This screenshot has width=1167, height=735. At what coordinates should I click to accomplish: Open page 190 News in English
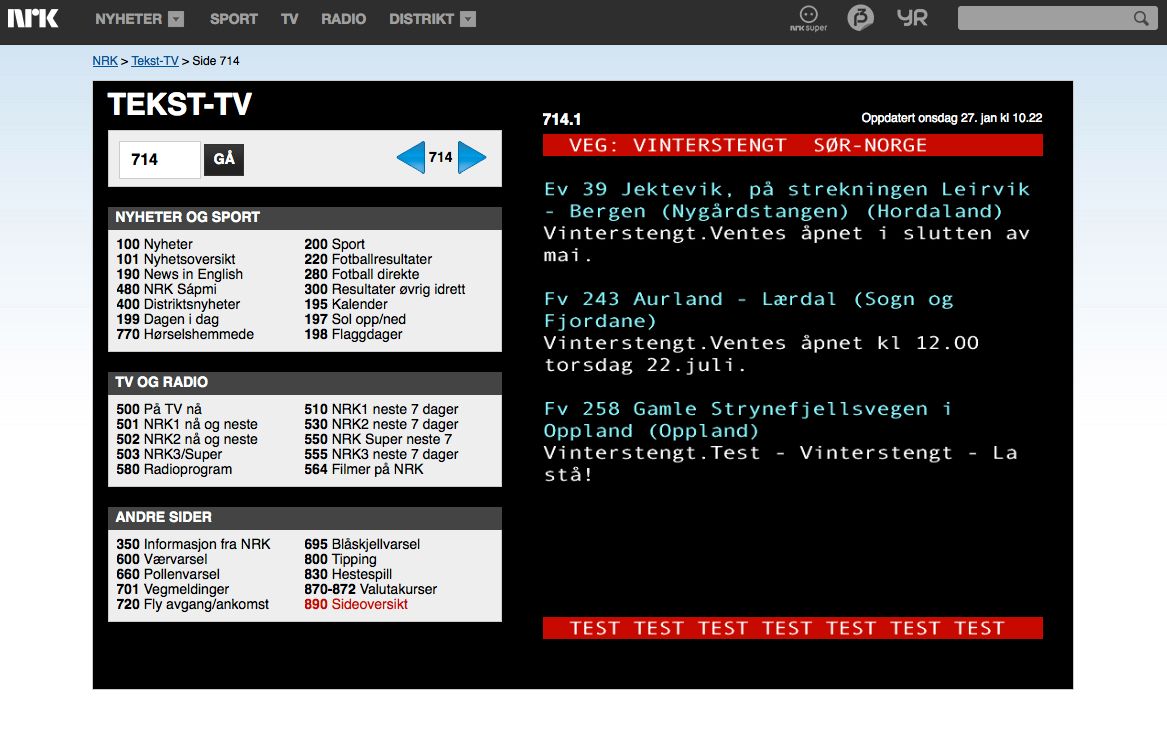pyautogui.click(x=180, y=275)
